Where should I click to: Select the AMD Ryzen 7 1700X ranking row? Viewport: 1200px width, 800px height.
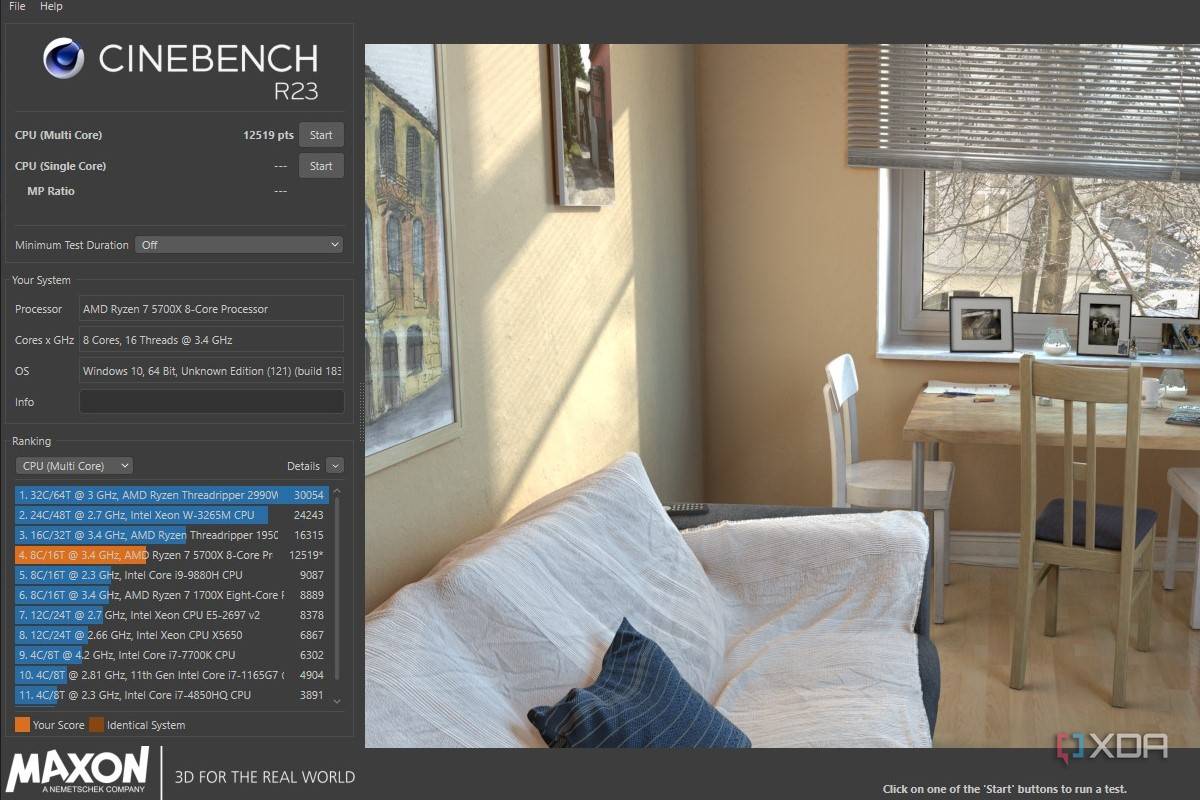(x=171, y=595)
